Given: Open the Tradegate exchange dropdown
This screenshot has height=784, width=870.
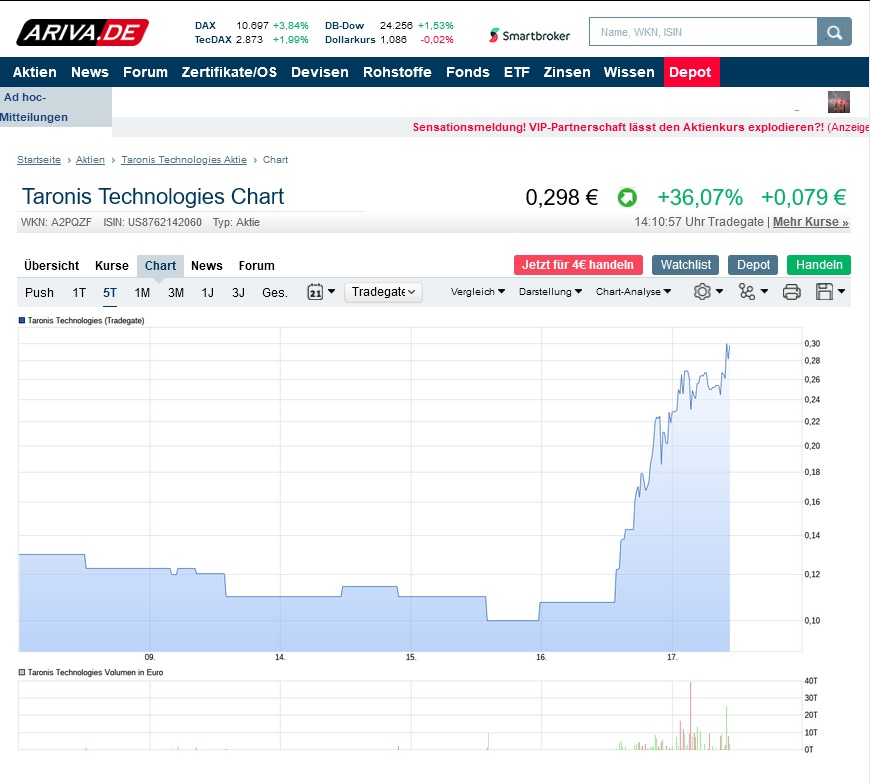Looking at the screenshot, I should [384, 292].
